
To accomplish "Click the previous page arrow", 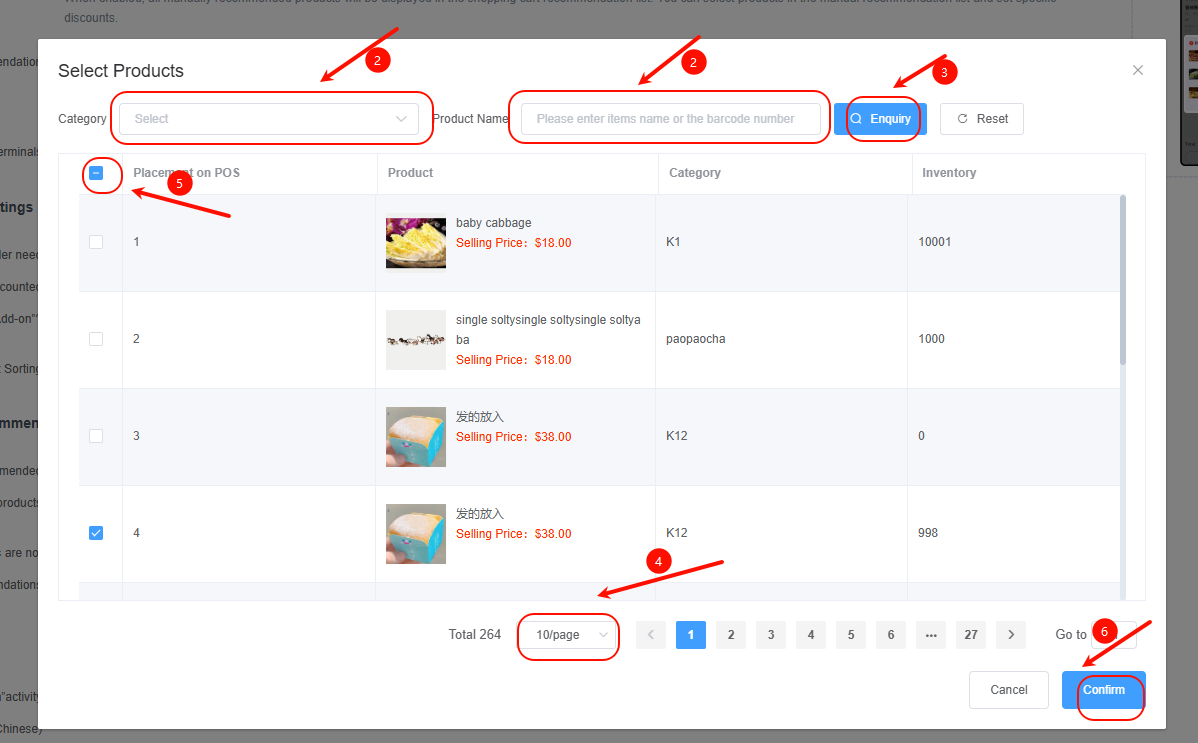I will pyautogui.click(x=651, y=635).
